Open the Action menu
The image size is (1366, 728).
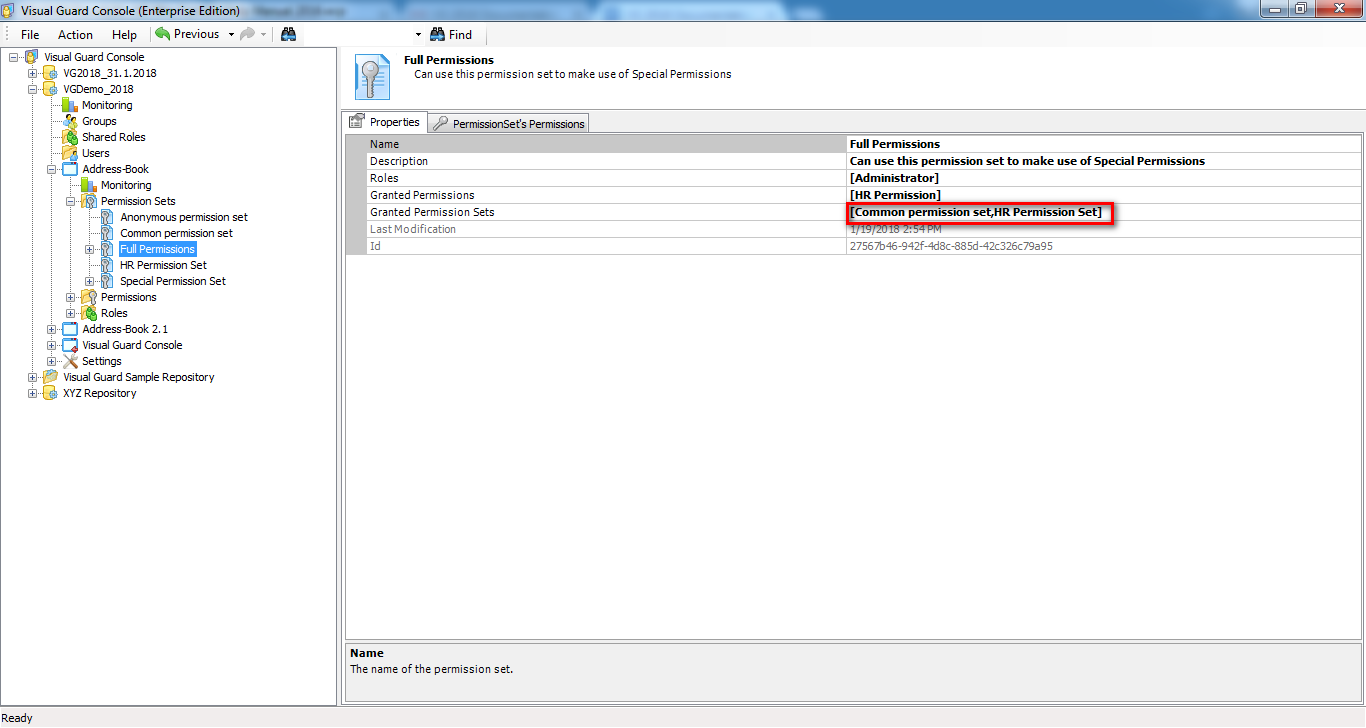(x=75, y=34)
